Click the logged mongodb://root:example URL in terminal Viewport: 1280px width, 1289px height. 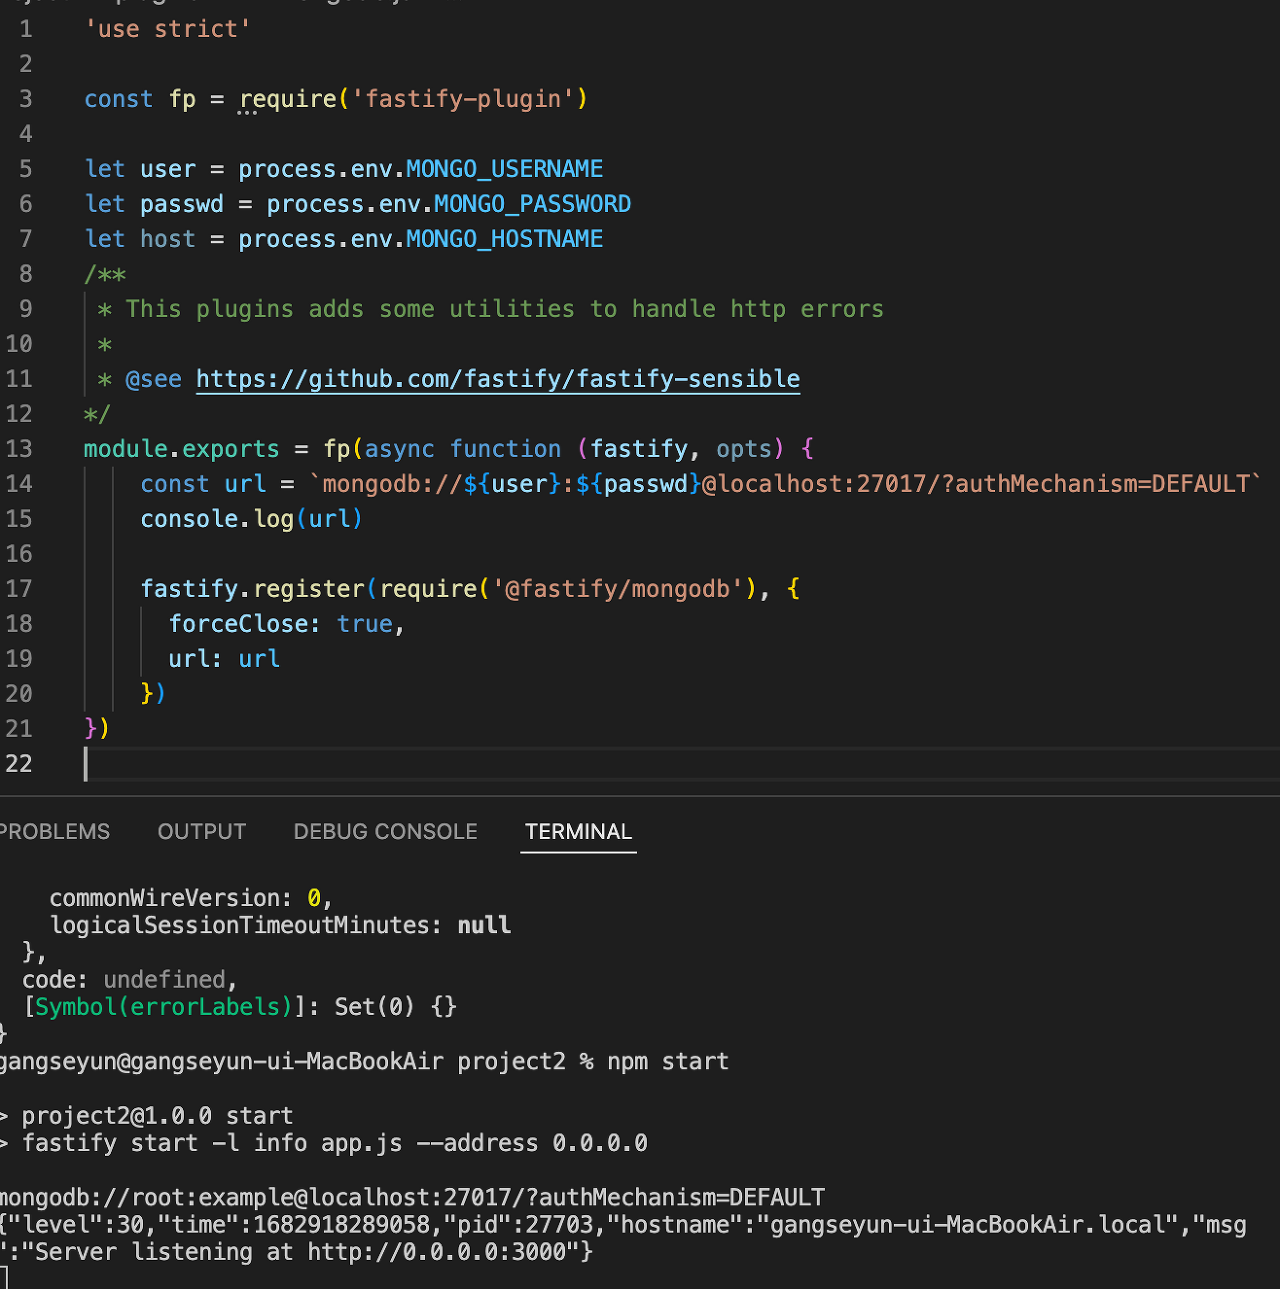click(412, 1198)
